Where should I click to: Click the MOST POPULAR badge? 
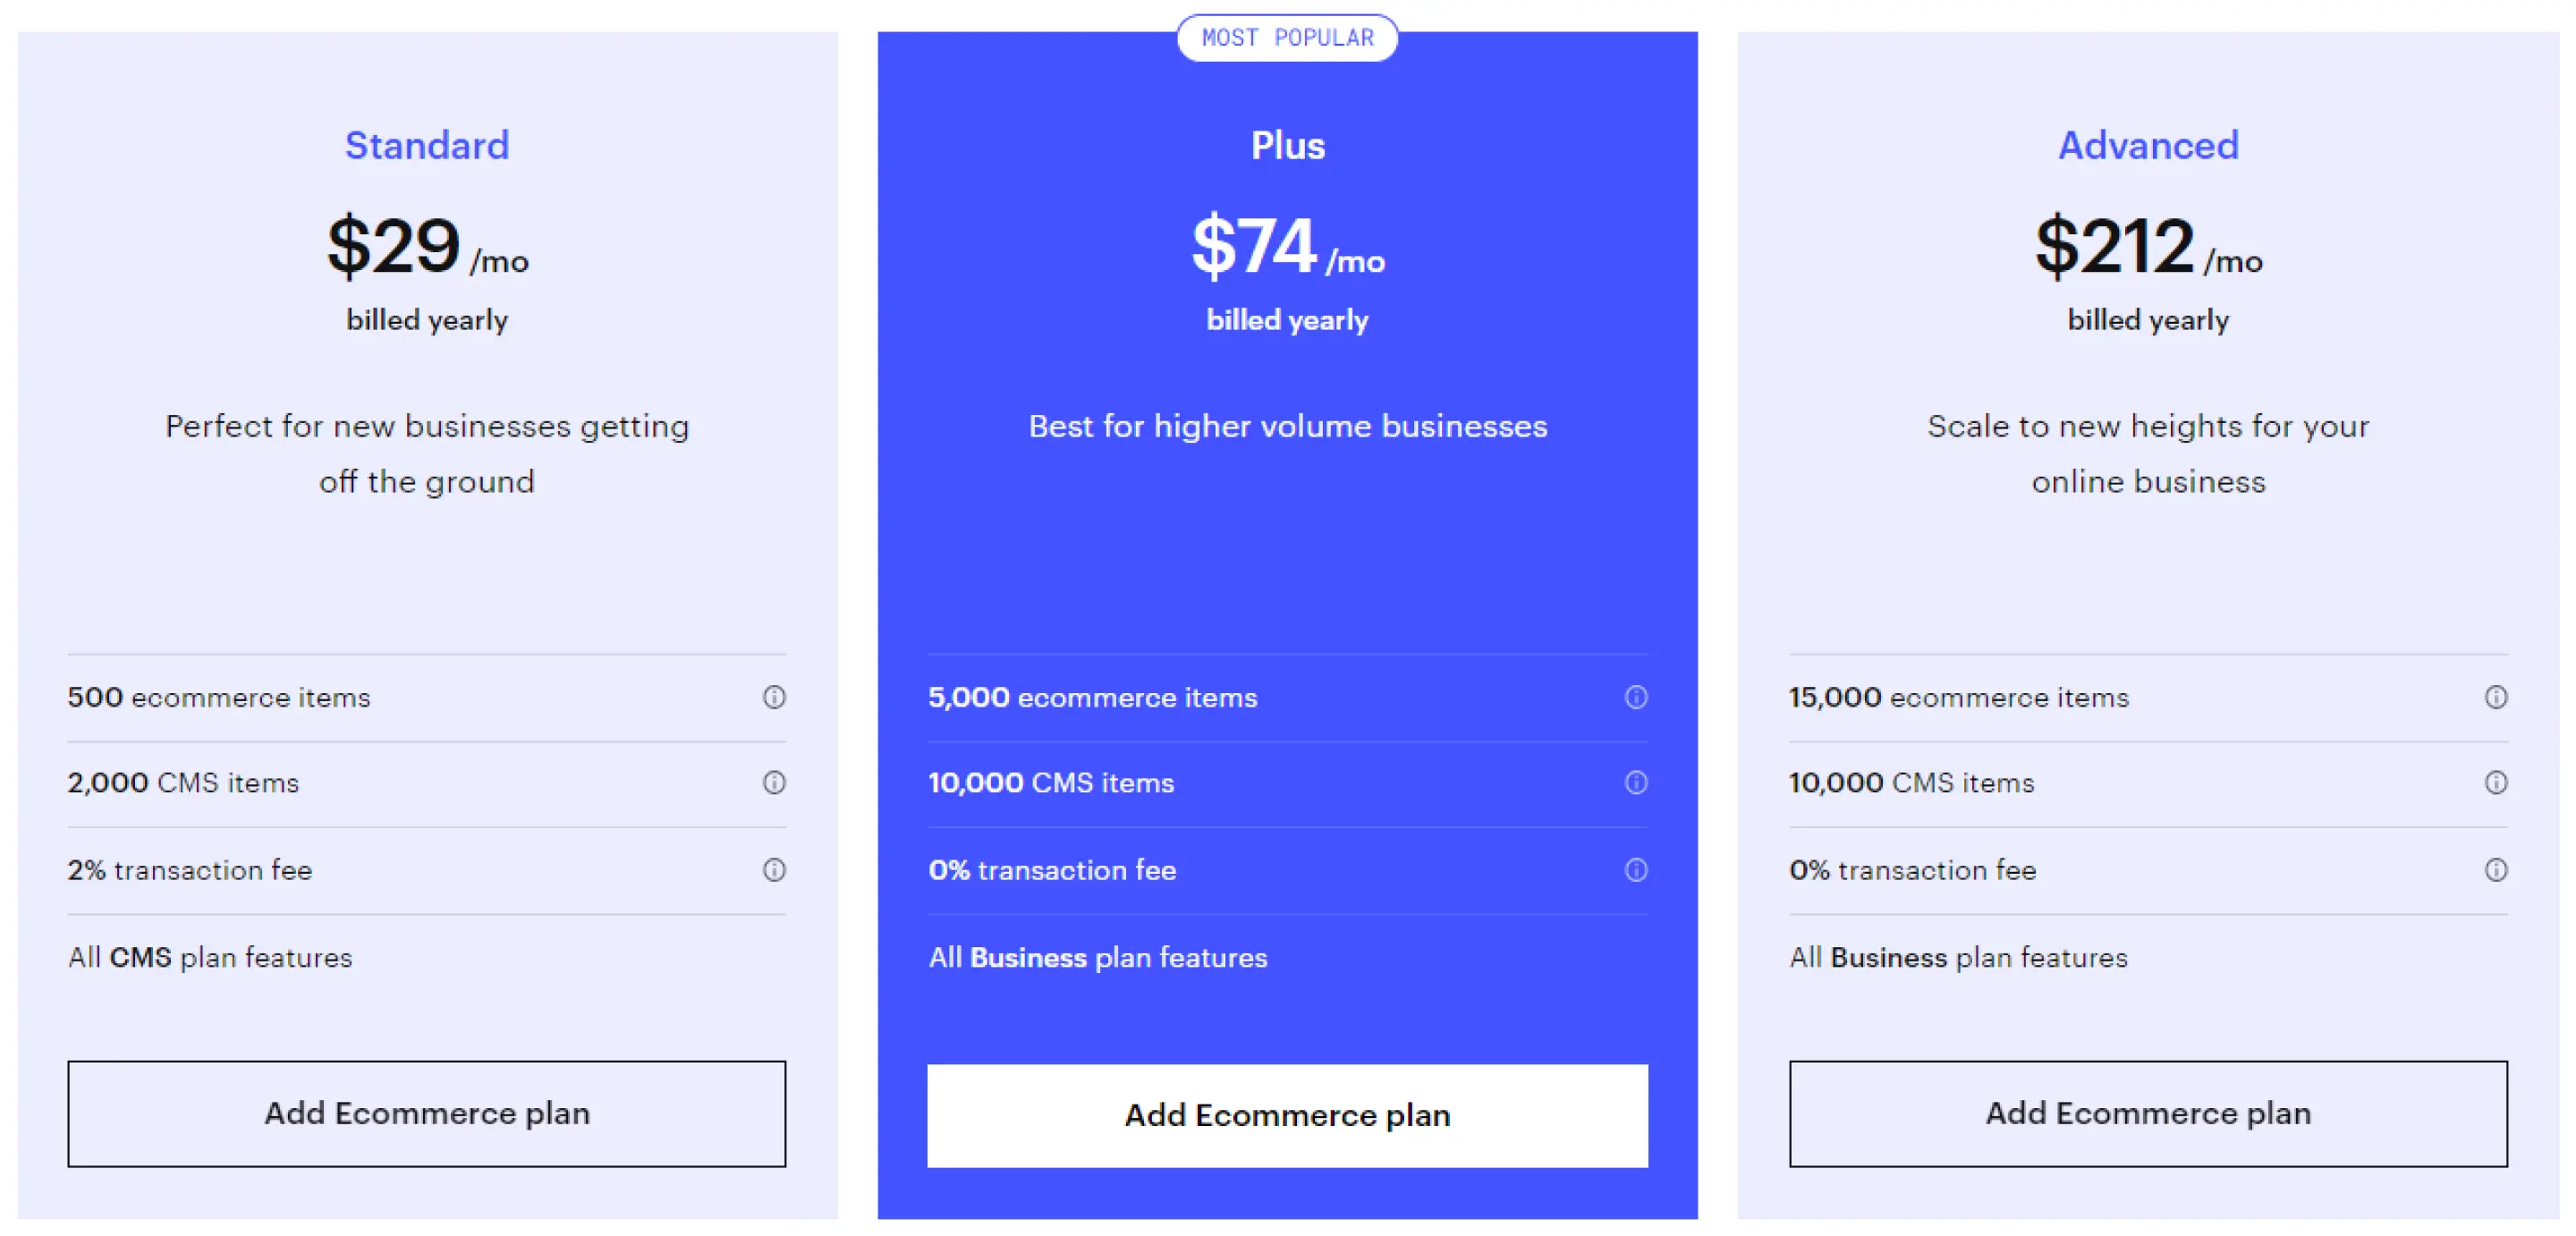(1288, 38)
